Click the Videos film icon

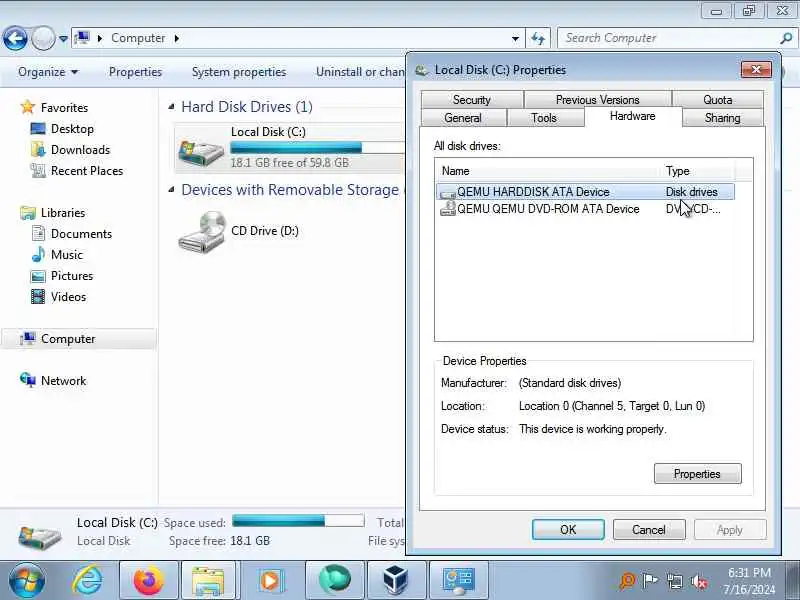[38, 296]
